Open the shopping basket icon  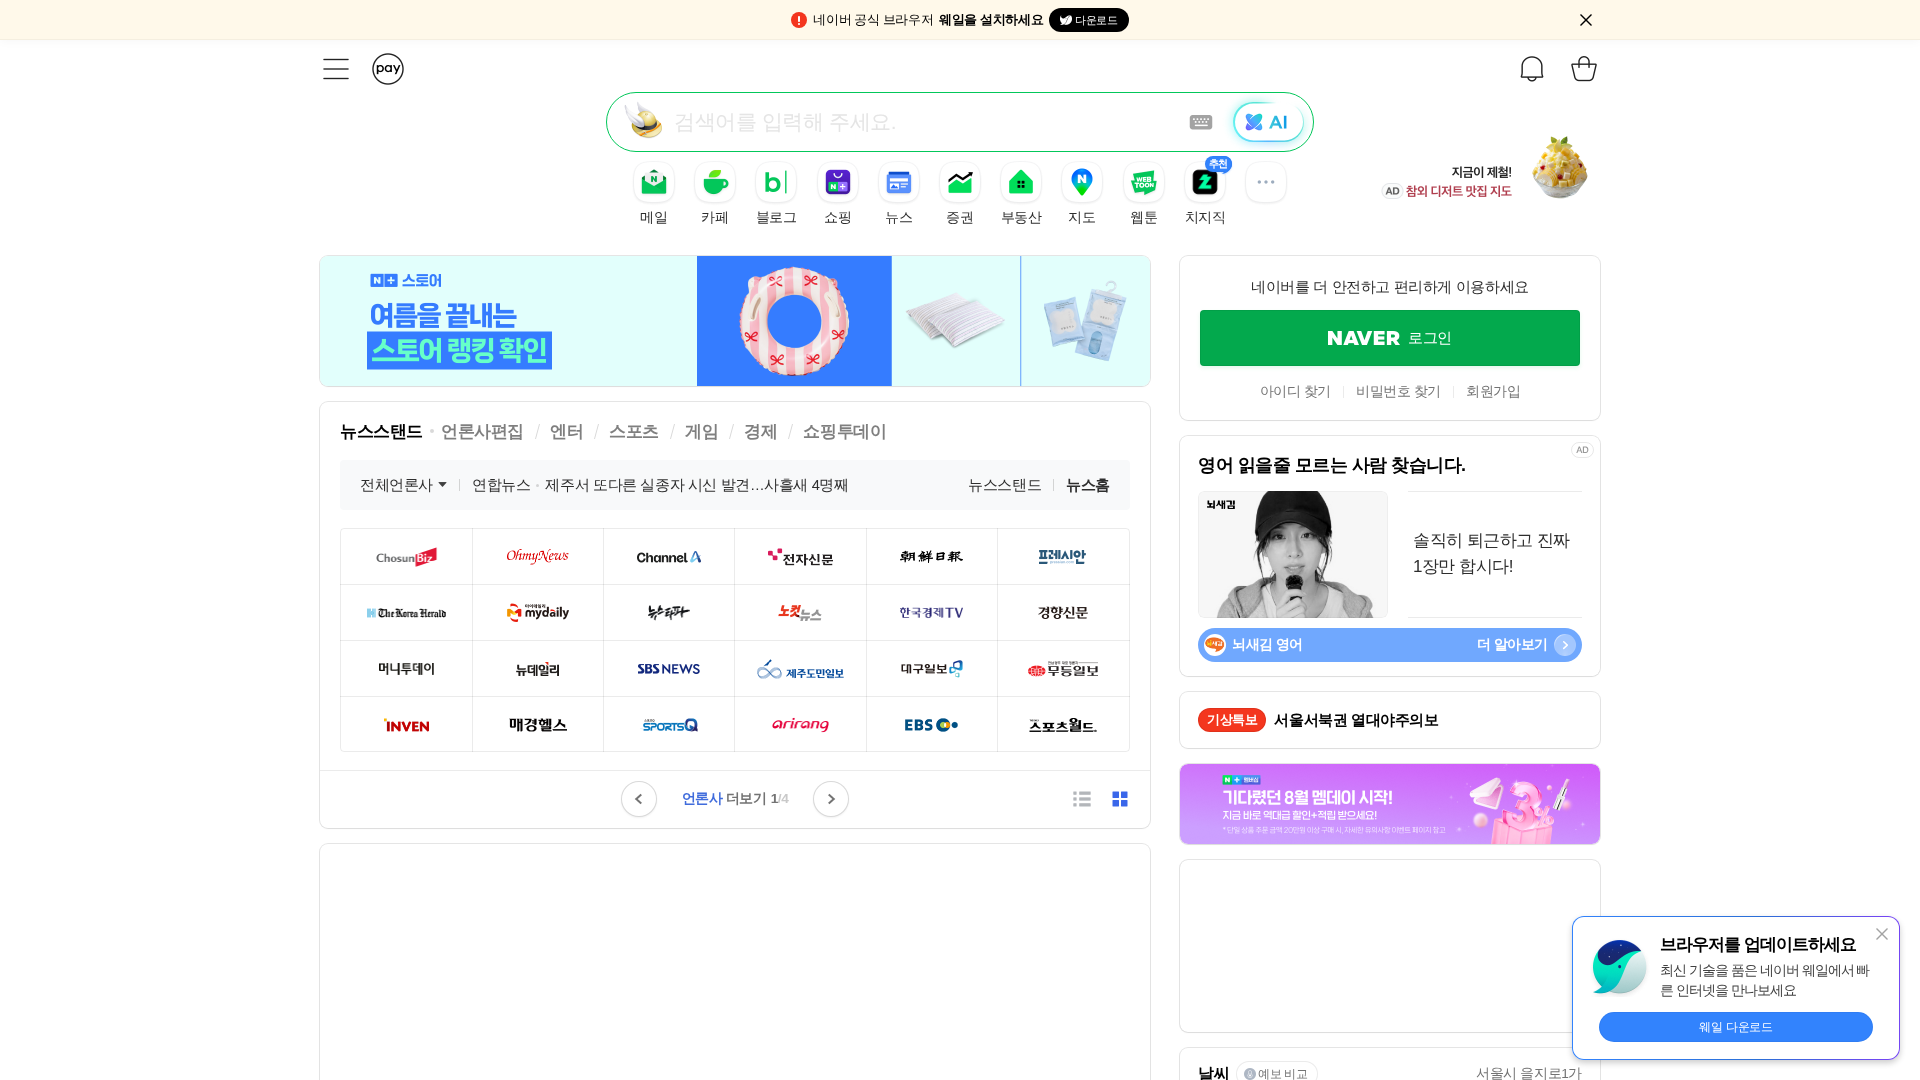tap(1584, 69)
